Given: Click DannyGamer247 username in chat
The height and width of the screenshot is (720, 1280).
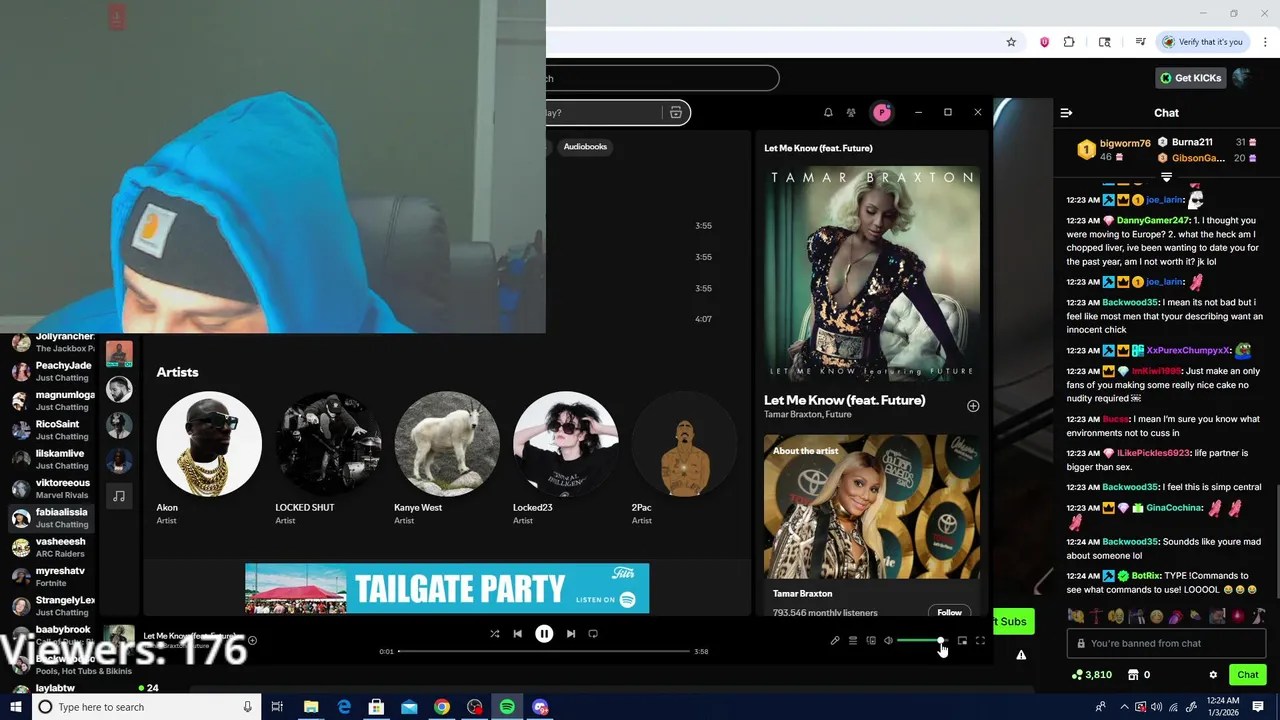Looking at the screenshot, I should click(1153, 220).
